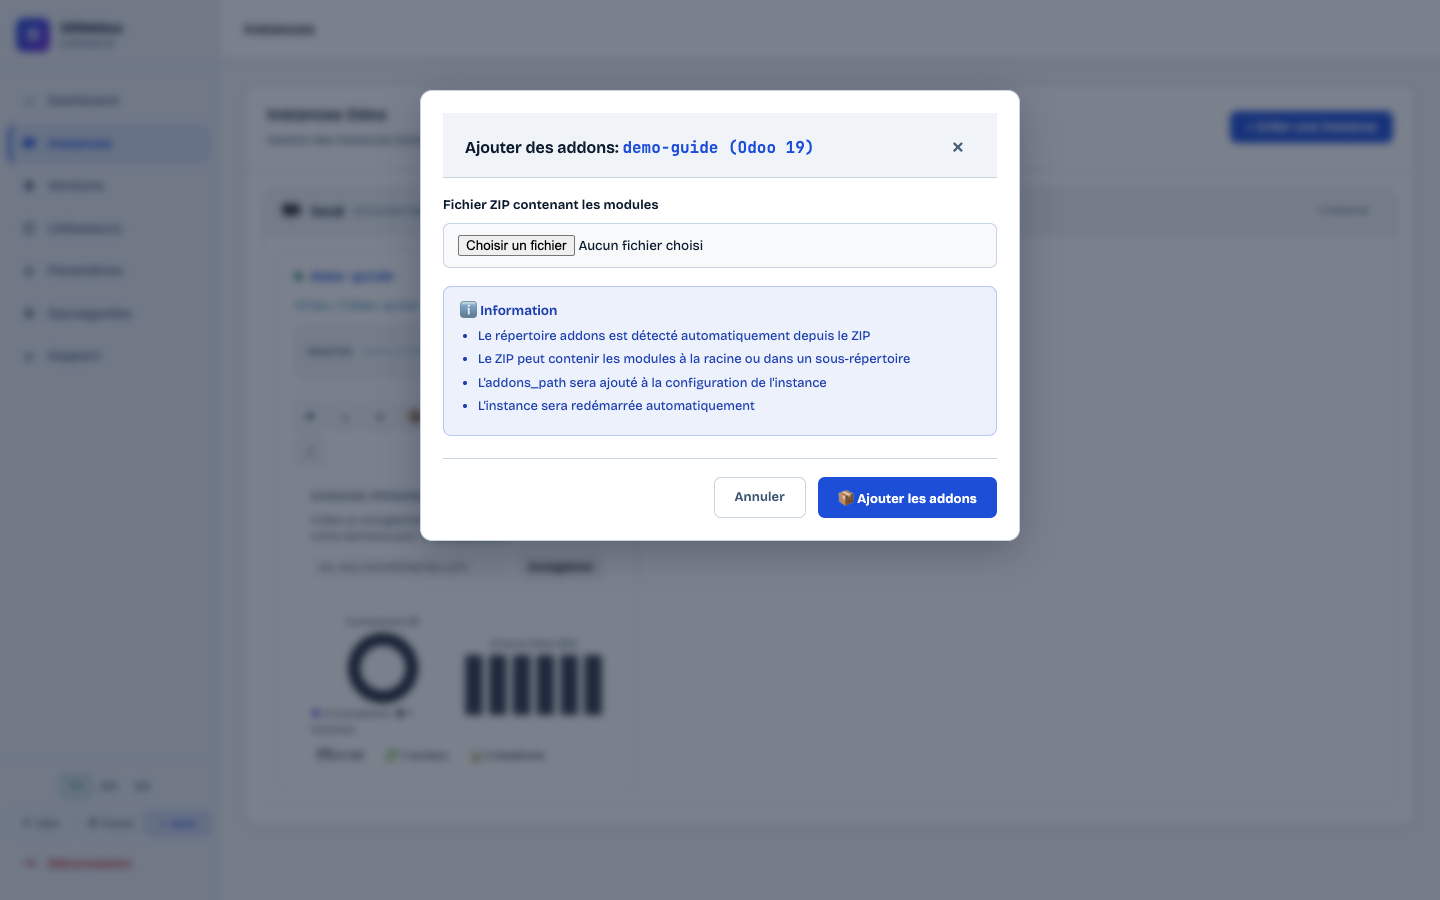Click 'Fichier ZIP contenant les modules' label
1440x900 pixels.
551,204
